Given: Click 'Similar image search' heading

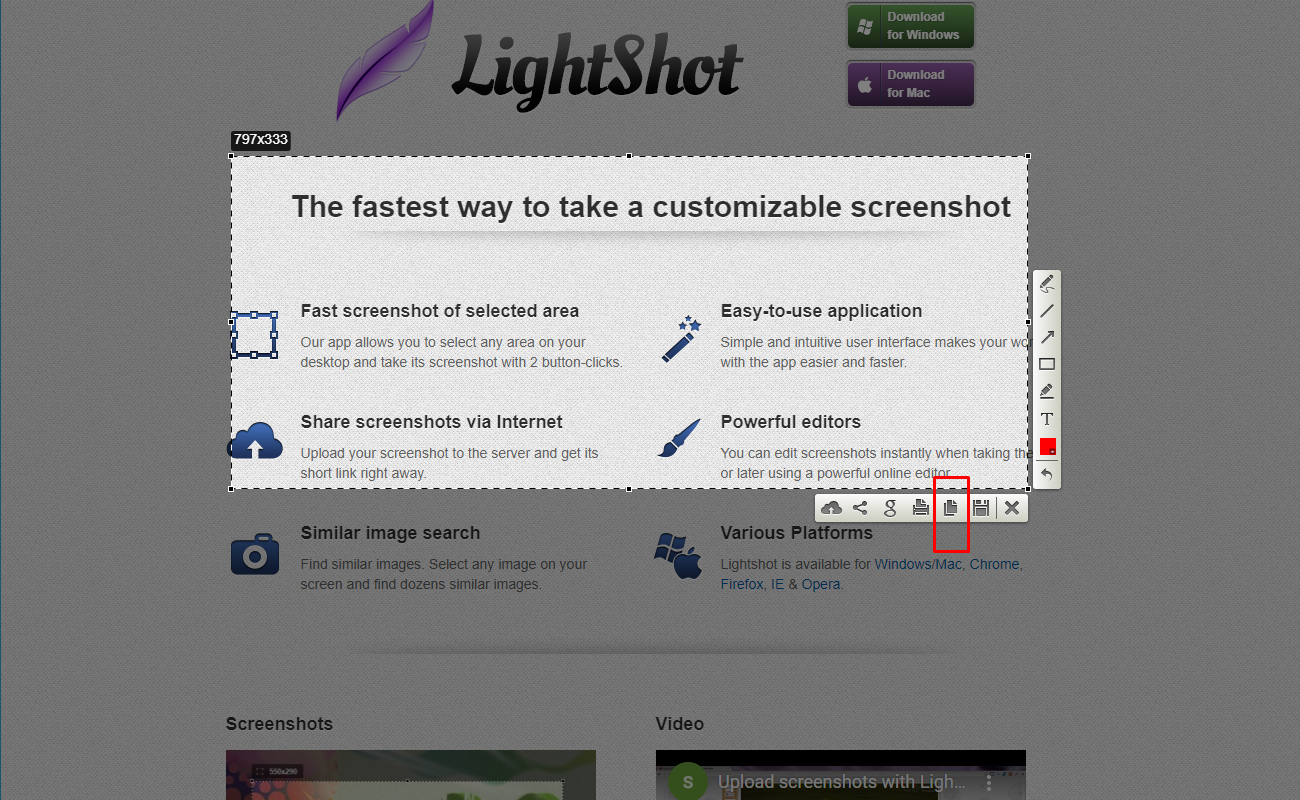Looking at the screenshot, I should 391,533.
